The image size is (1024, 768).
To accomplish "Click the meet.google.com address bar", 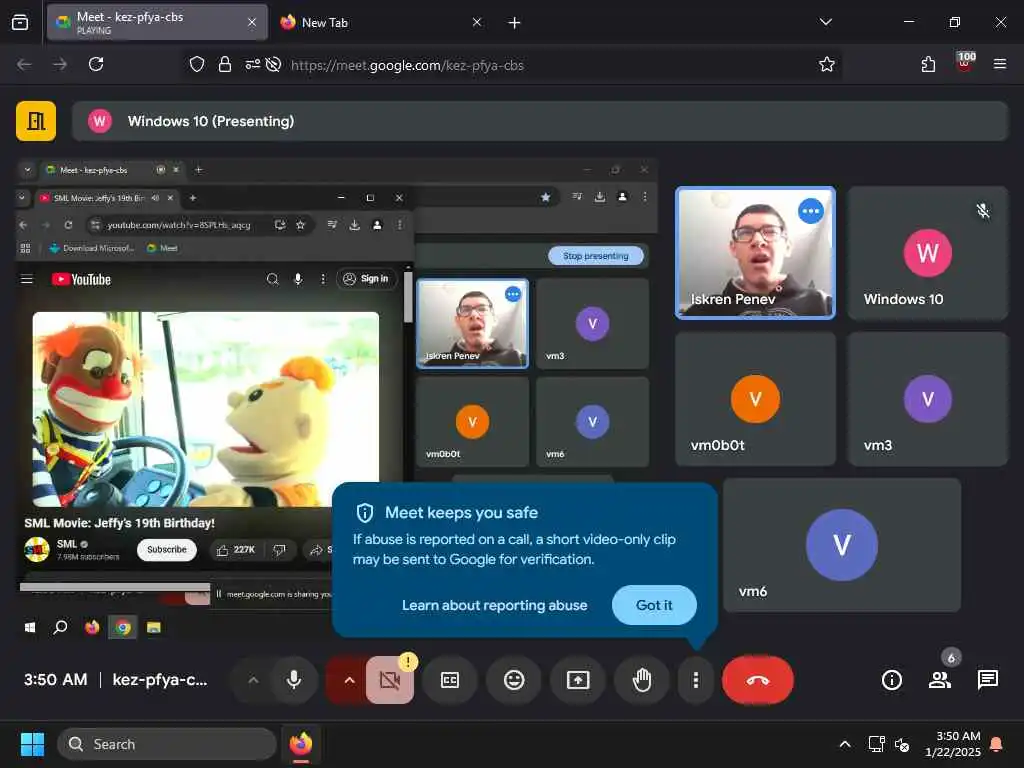I will [x=513, y=65].
